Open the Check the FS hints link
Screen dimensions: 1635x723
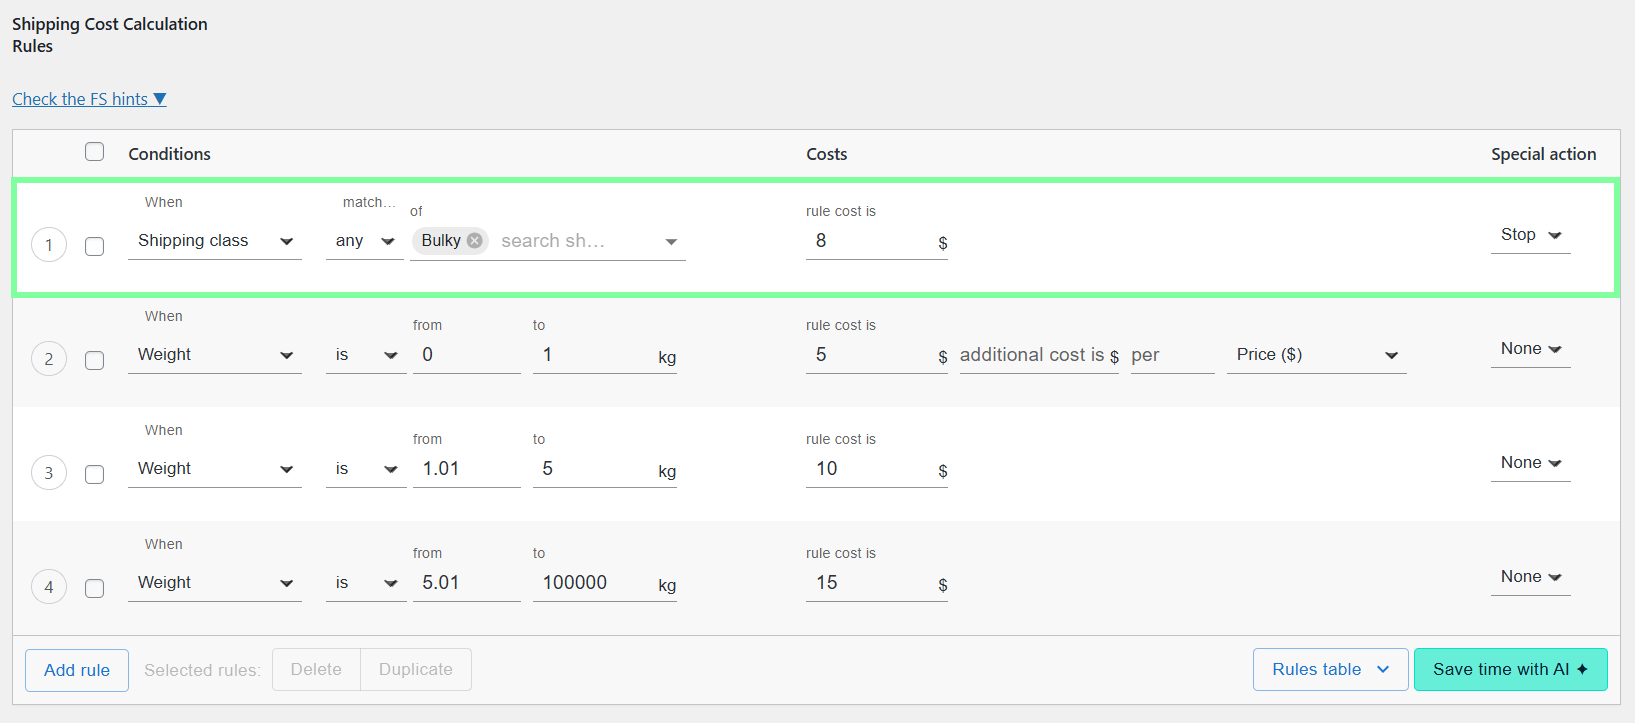coord(89,99)
